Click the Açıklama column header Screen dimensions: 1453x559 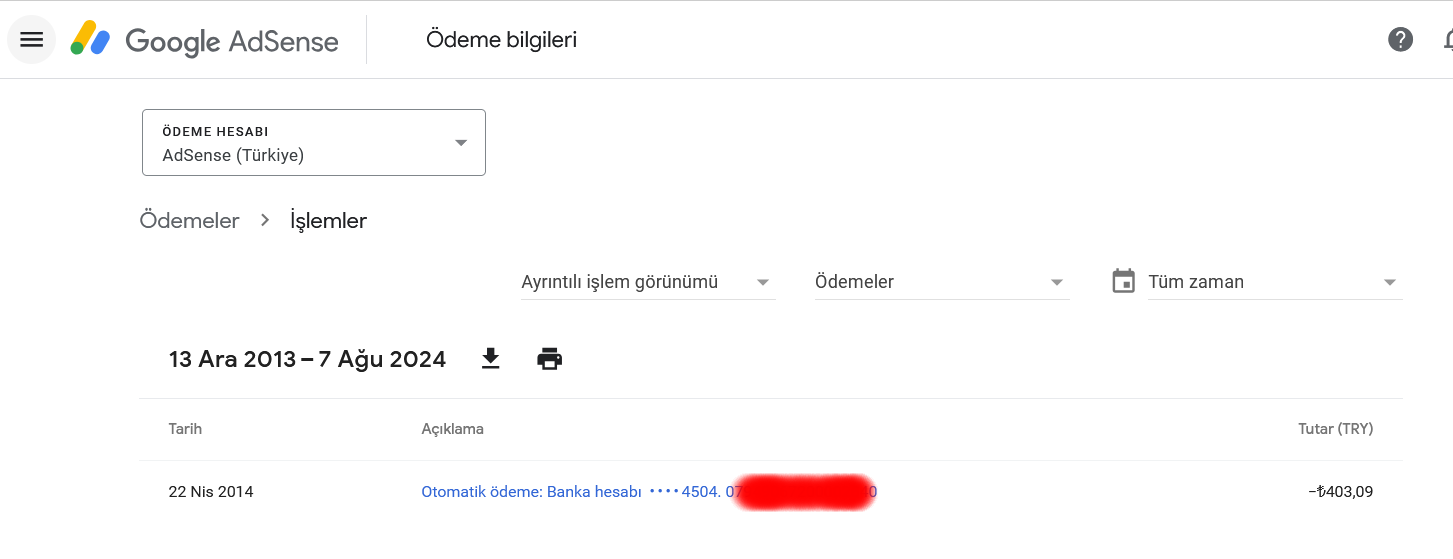pyautogui.click(x=452, y=429)
